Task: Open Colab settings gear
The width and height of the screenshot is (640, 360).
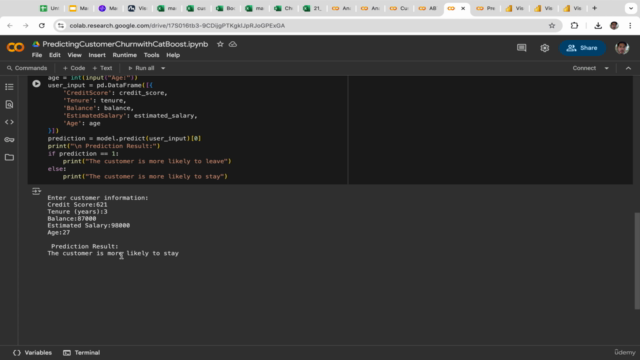Action: coord(544,48)
